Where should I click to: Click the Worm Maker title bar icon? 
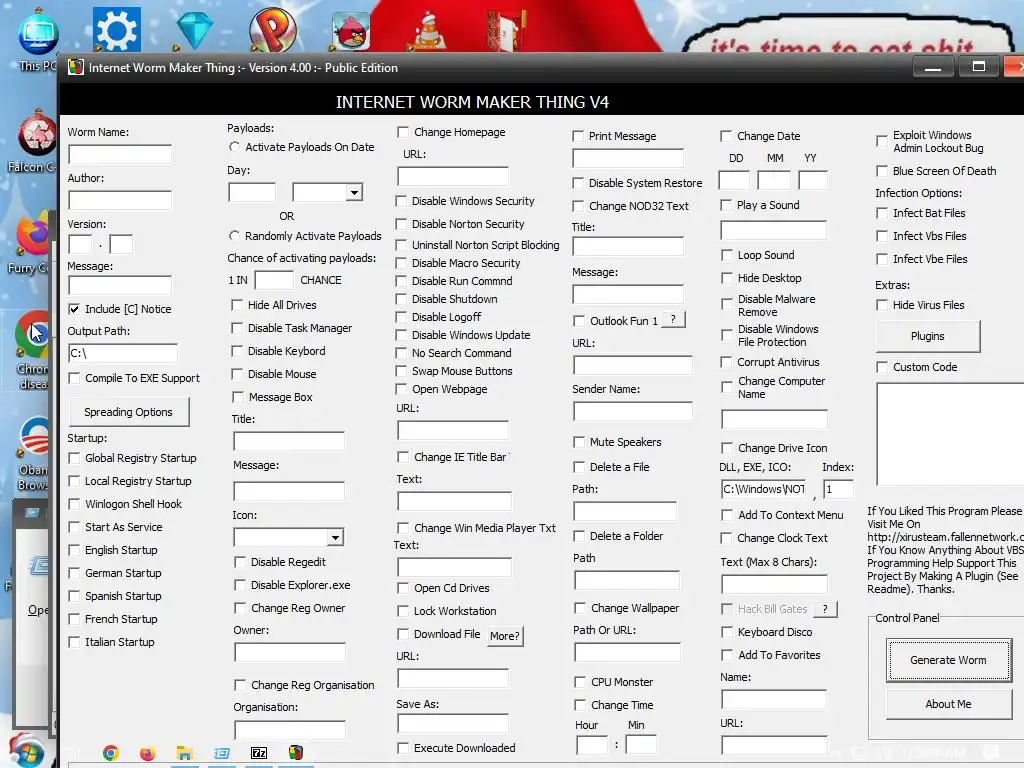point(76,67)
